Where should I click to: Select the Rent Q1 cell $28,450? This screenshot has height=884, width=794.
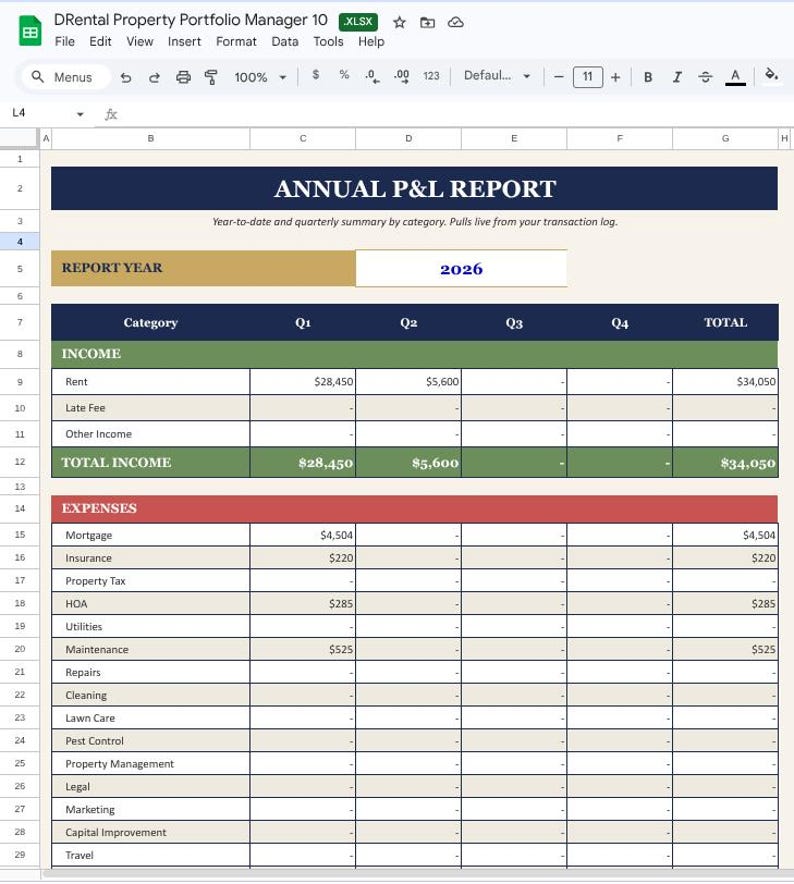tap(303, 382)
